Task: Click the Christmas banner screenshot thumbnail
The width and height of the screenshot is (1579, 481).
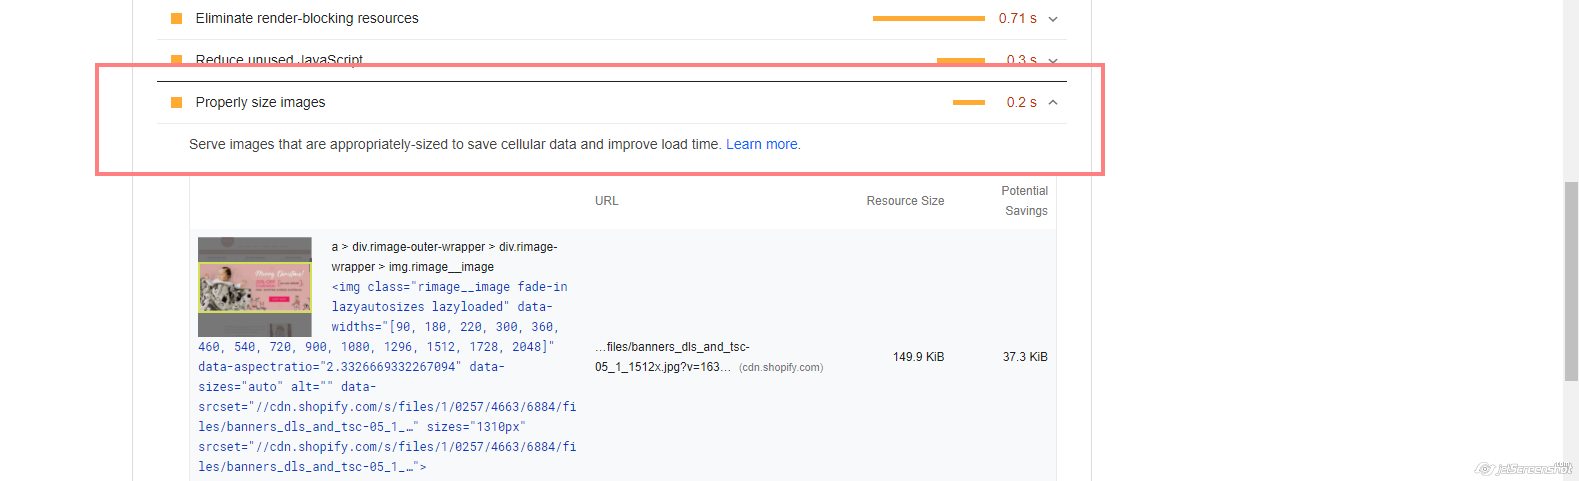Action: click(255, 287)
